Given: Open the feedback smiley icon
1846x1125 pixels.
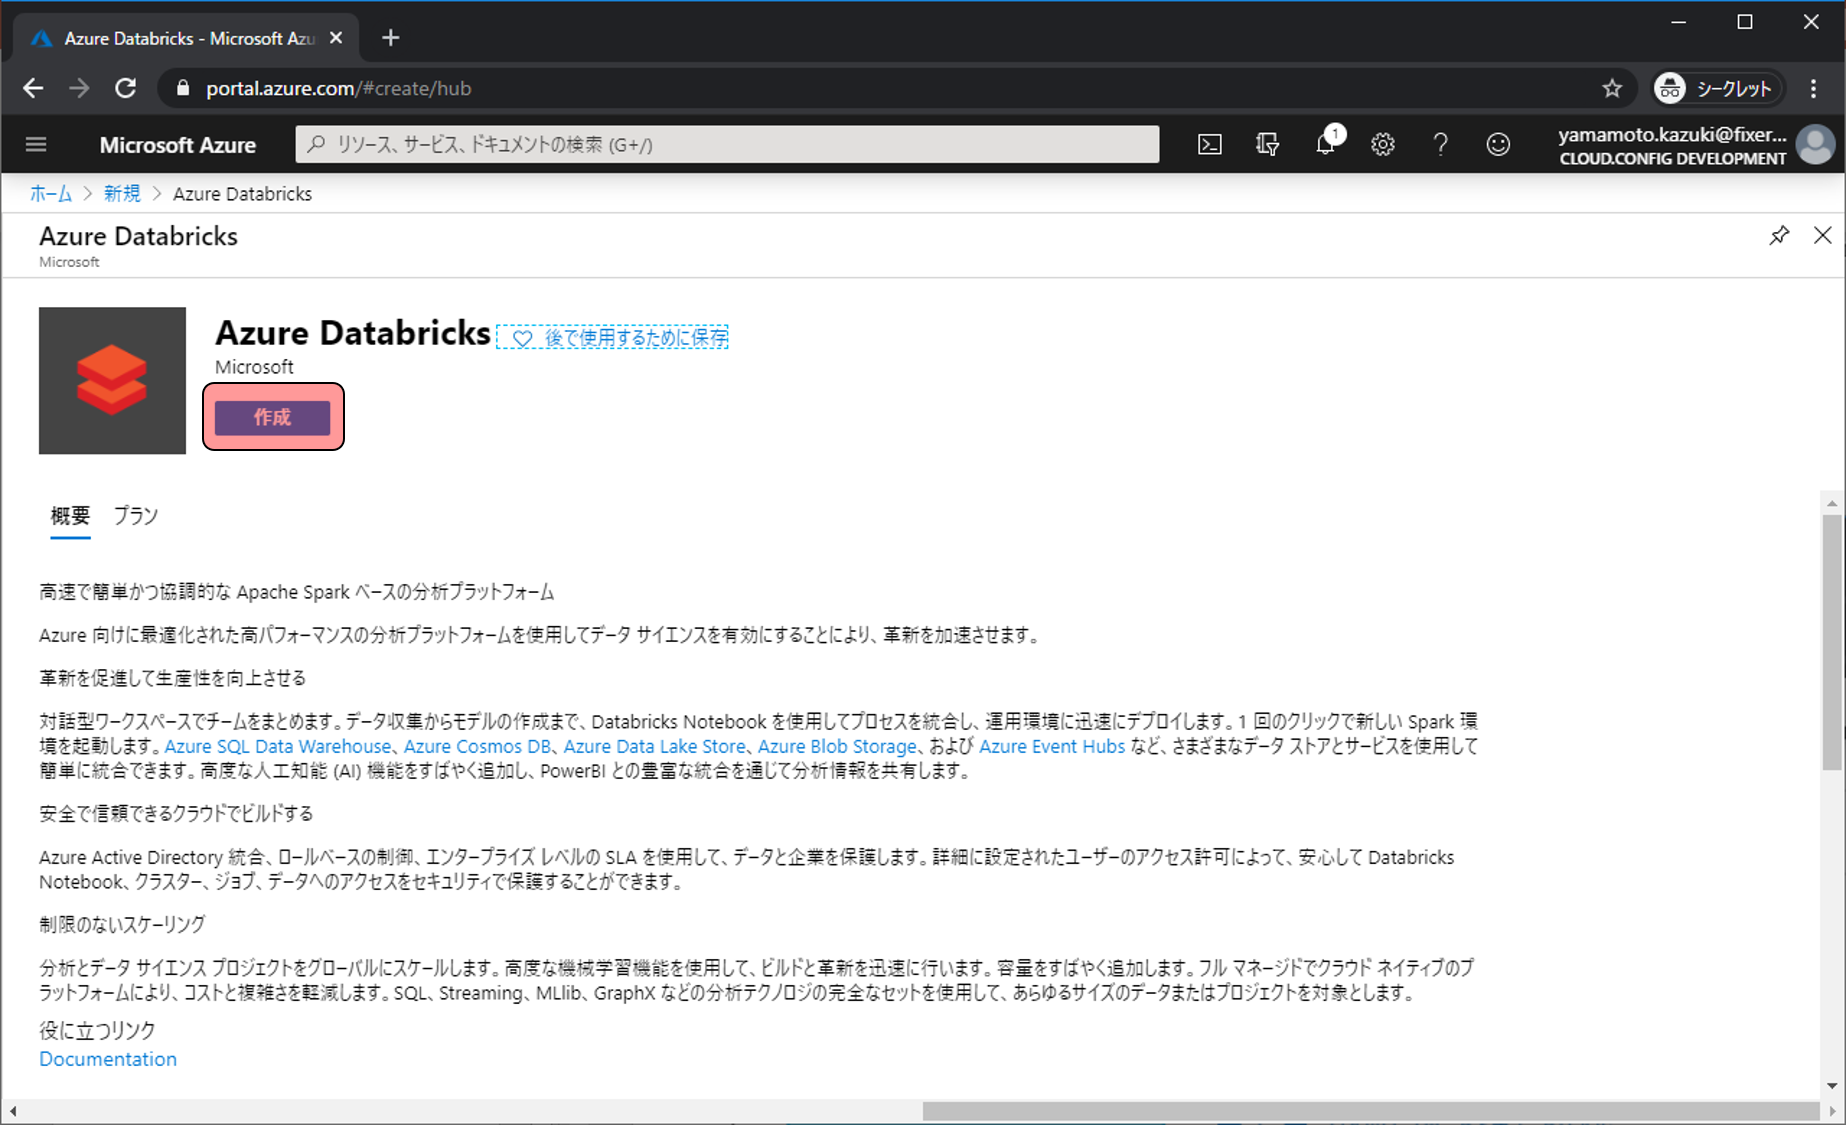Looking at the screenshot, I should tap(1498, 145).
